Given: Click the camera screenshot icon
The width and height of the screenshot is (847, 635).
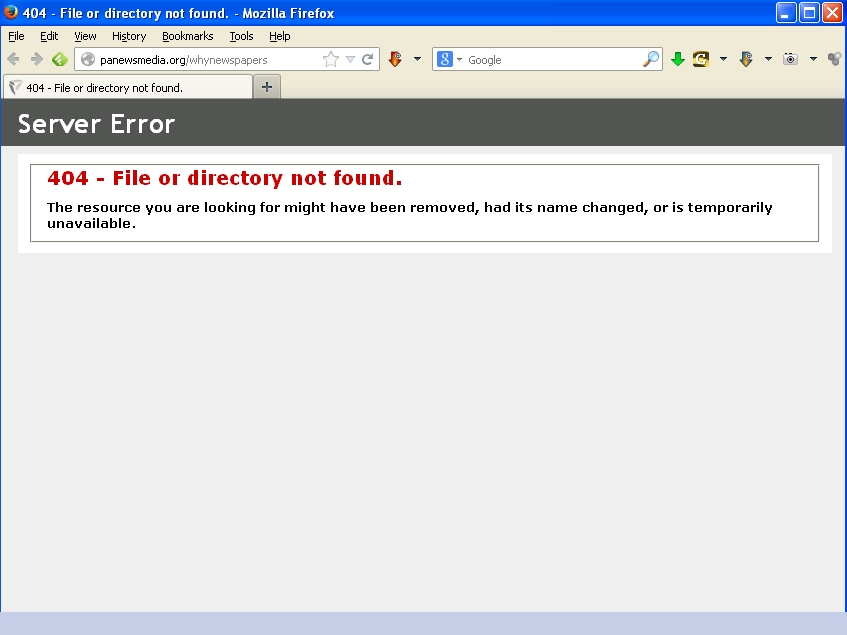Looking at the screenshot, I should 790,59.
